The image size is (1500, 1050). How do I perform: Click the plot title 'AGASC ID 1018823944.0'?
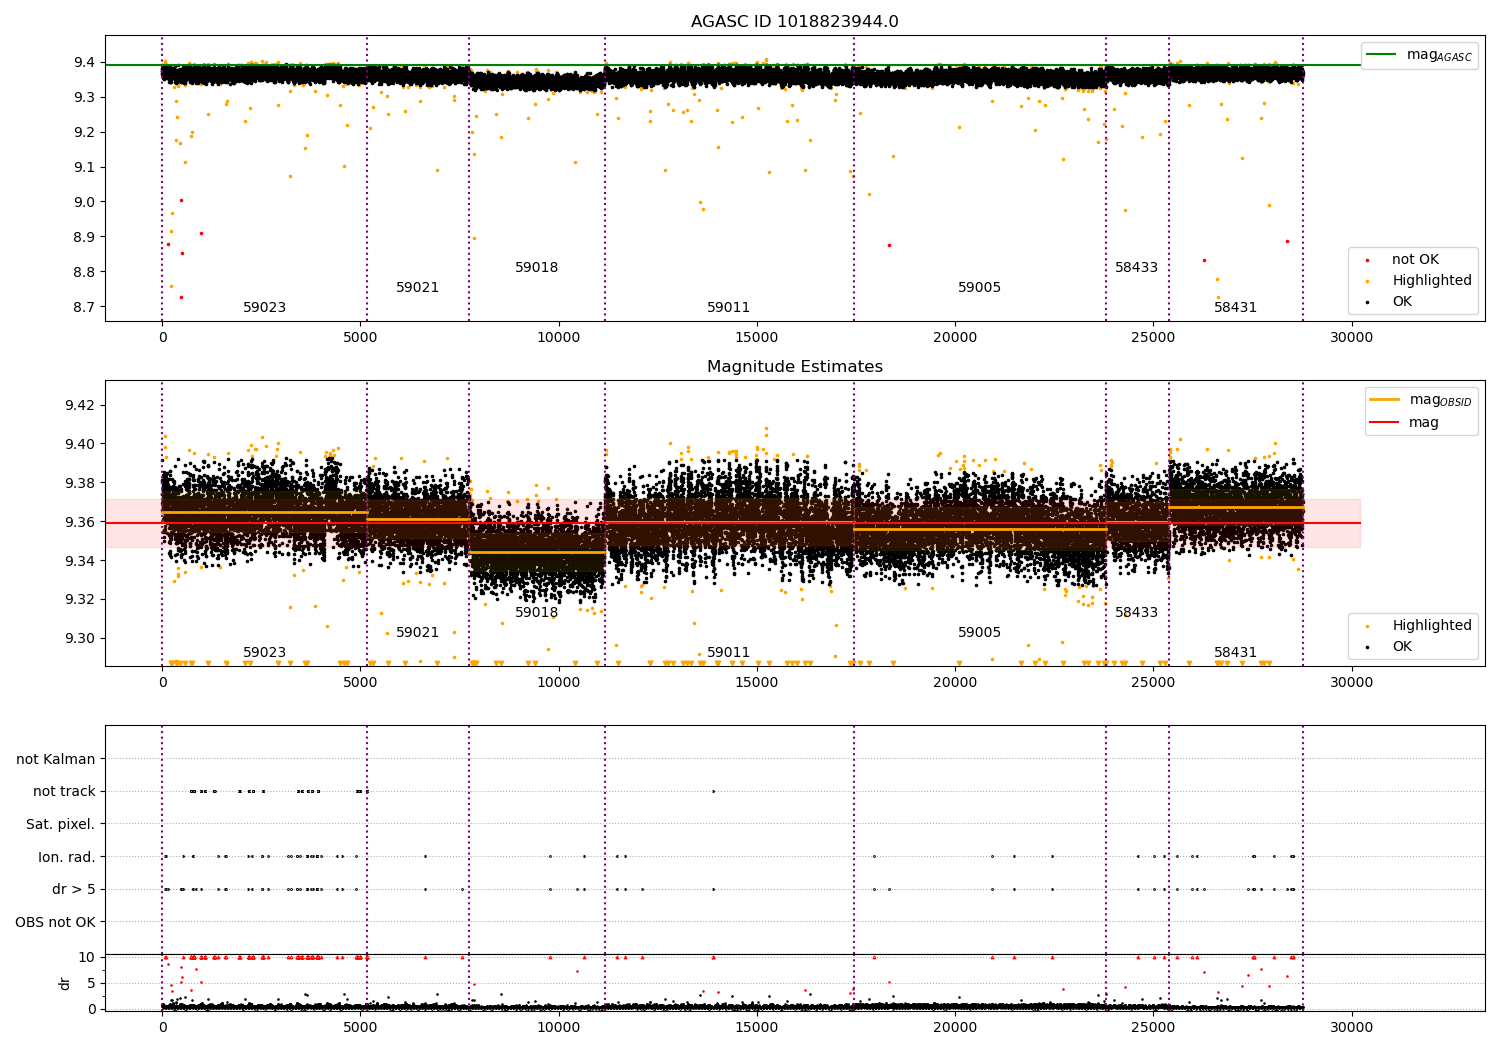pos(794,22)
